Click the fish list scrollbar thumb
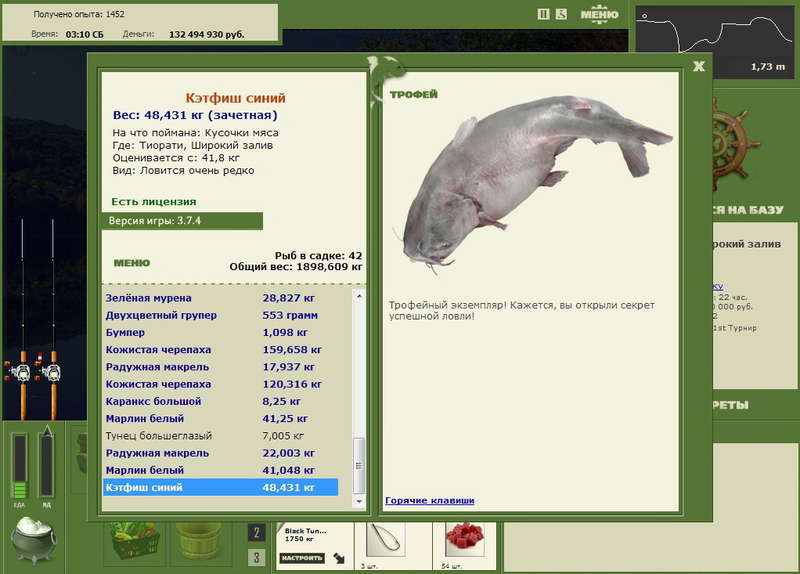This screenshot has width=800, height=574. [x=359, y=465]
